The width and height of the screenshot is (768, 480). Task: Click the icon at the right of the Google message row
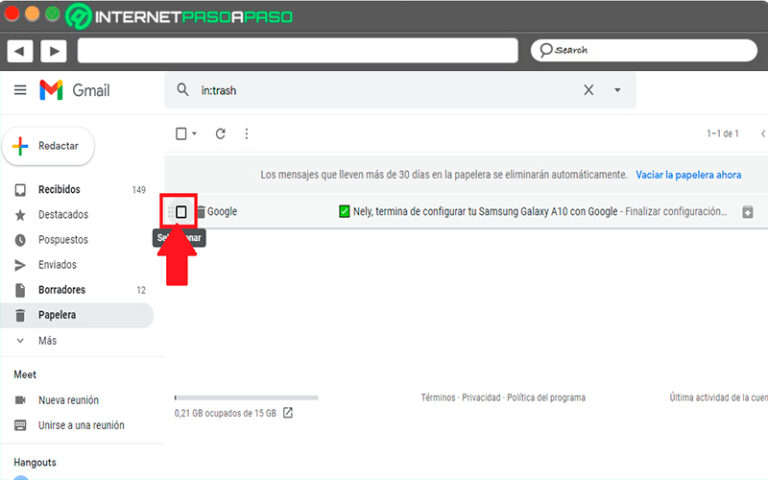coord(747,212)
